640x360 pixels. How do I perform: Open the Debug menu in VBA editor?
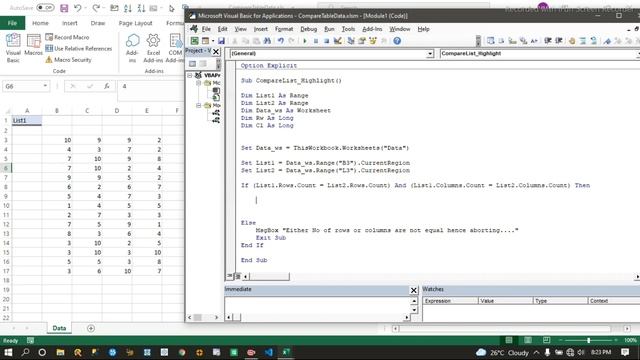coord(309,29)
